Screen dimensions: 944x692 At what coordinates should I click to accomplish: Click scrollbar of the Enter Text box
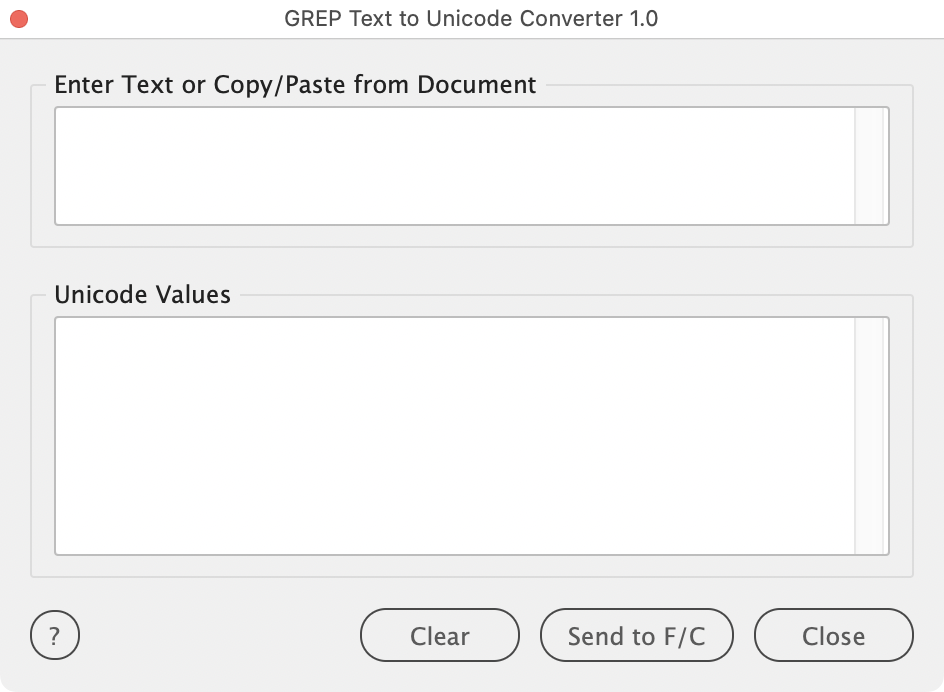(871, 166)
